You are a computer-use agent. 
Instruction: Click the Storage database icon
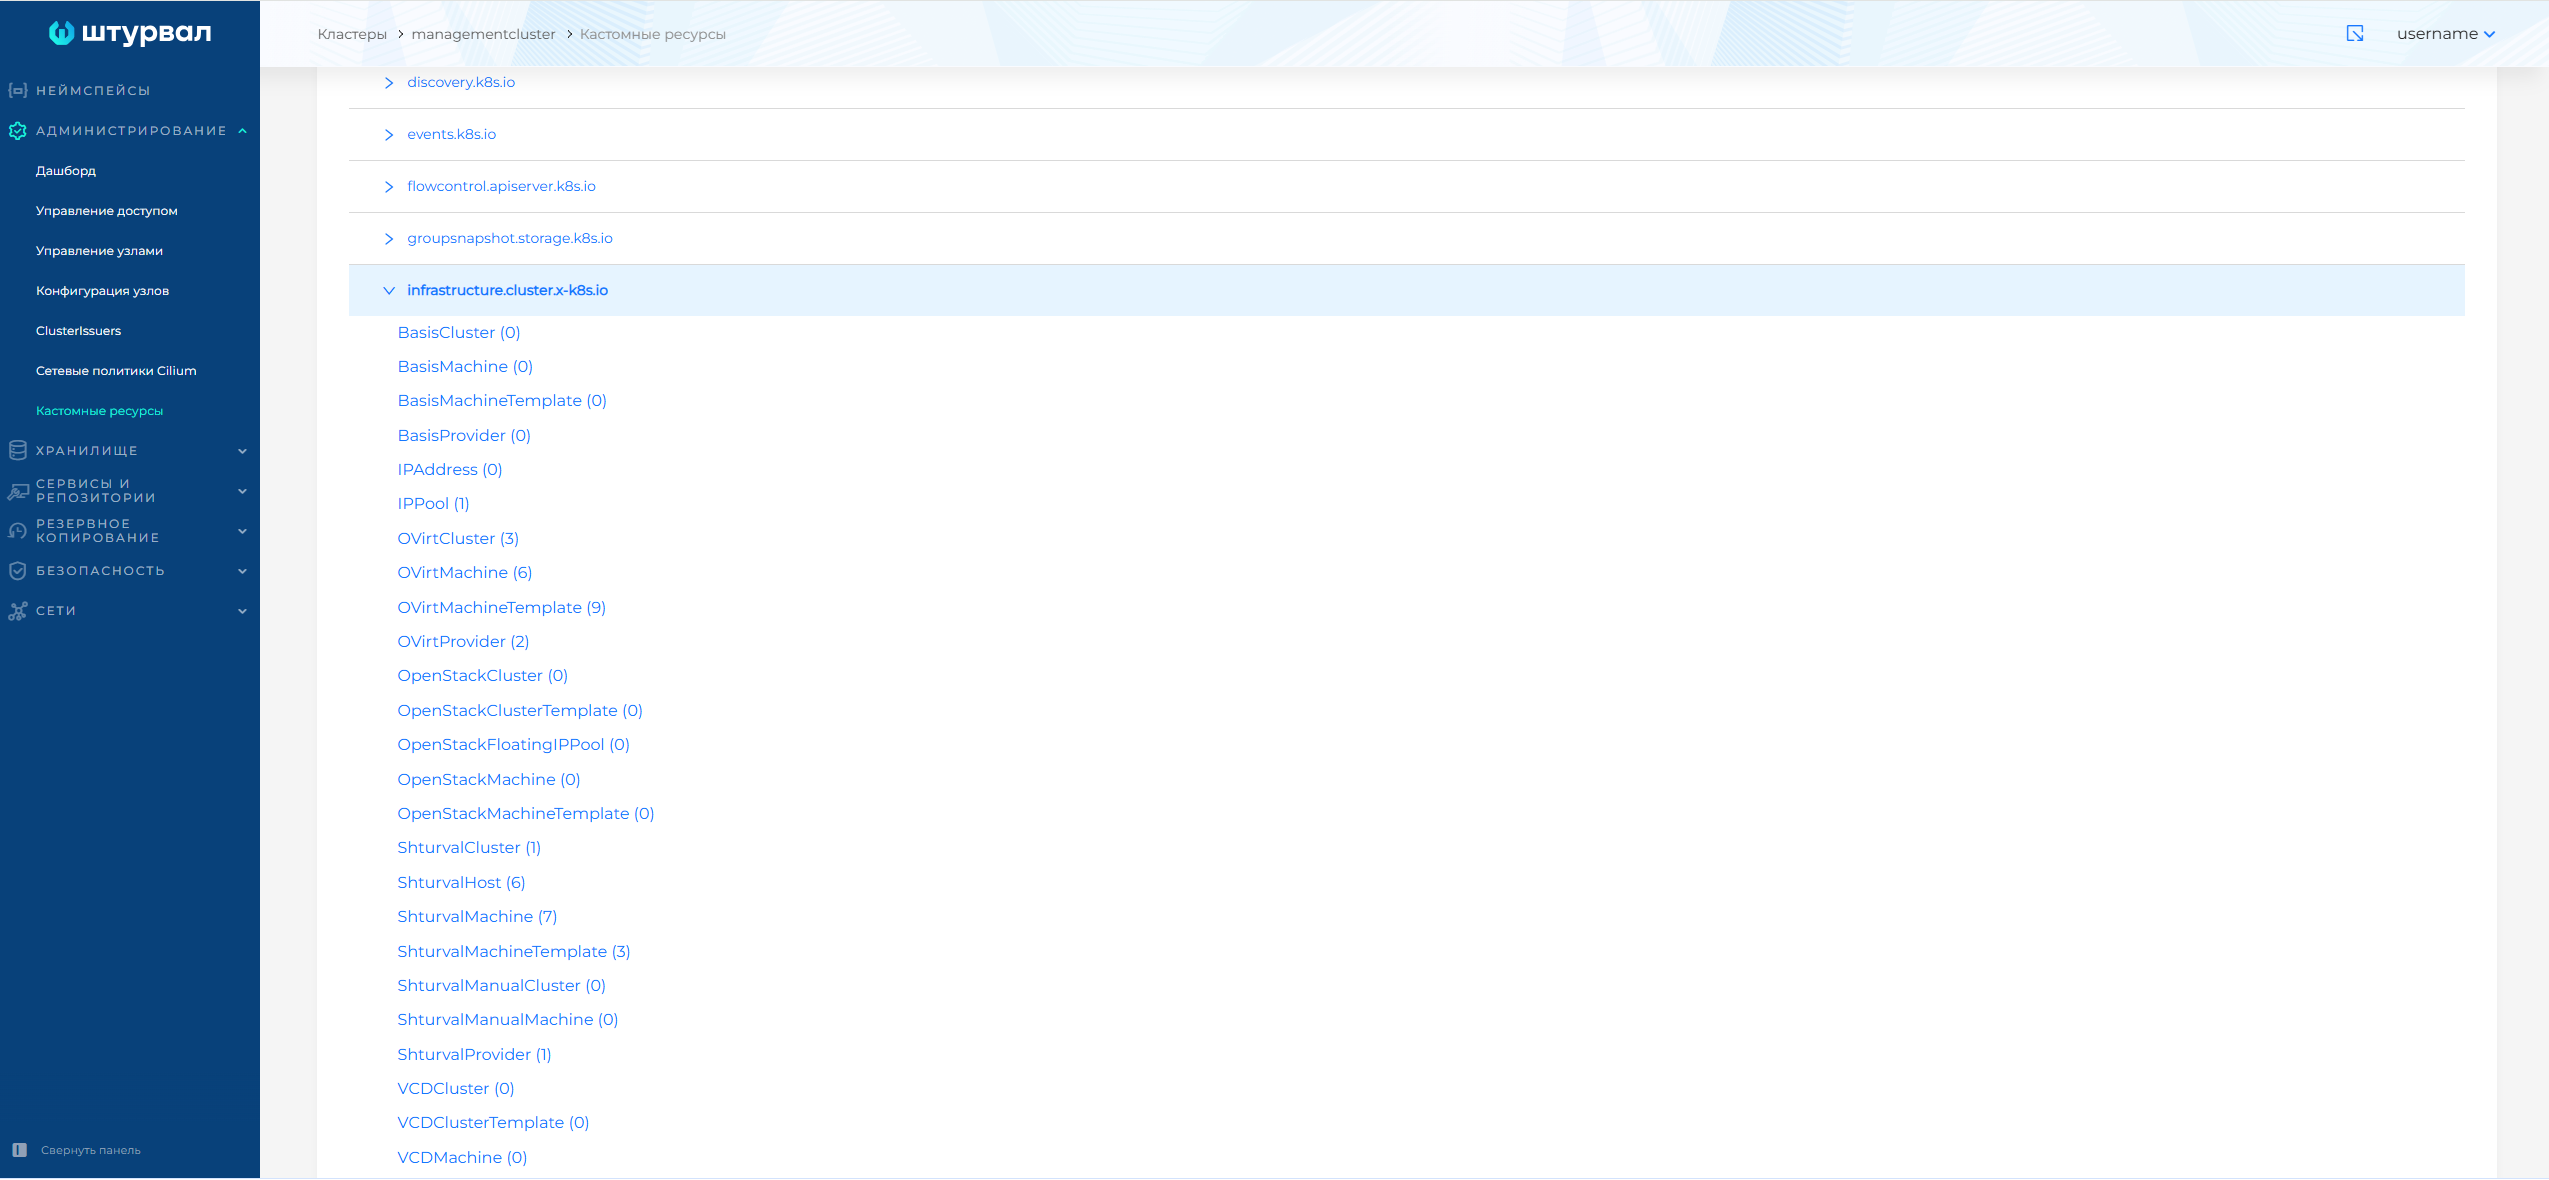click(17, 451)
